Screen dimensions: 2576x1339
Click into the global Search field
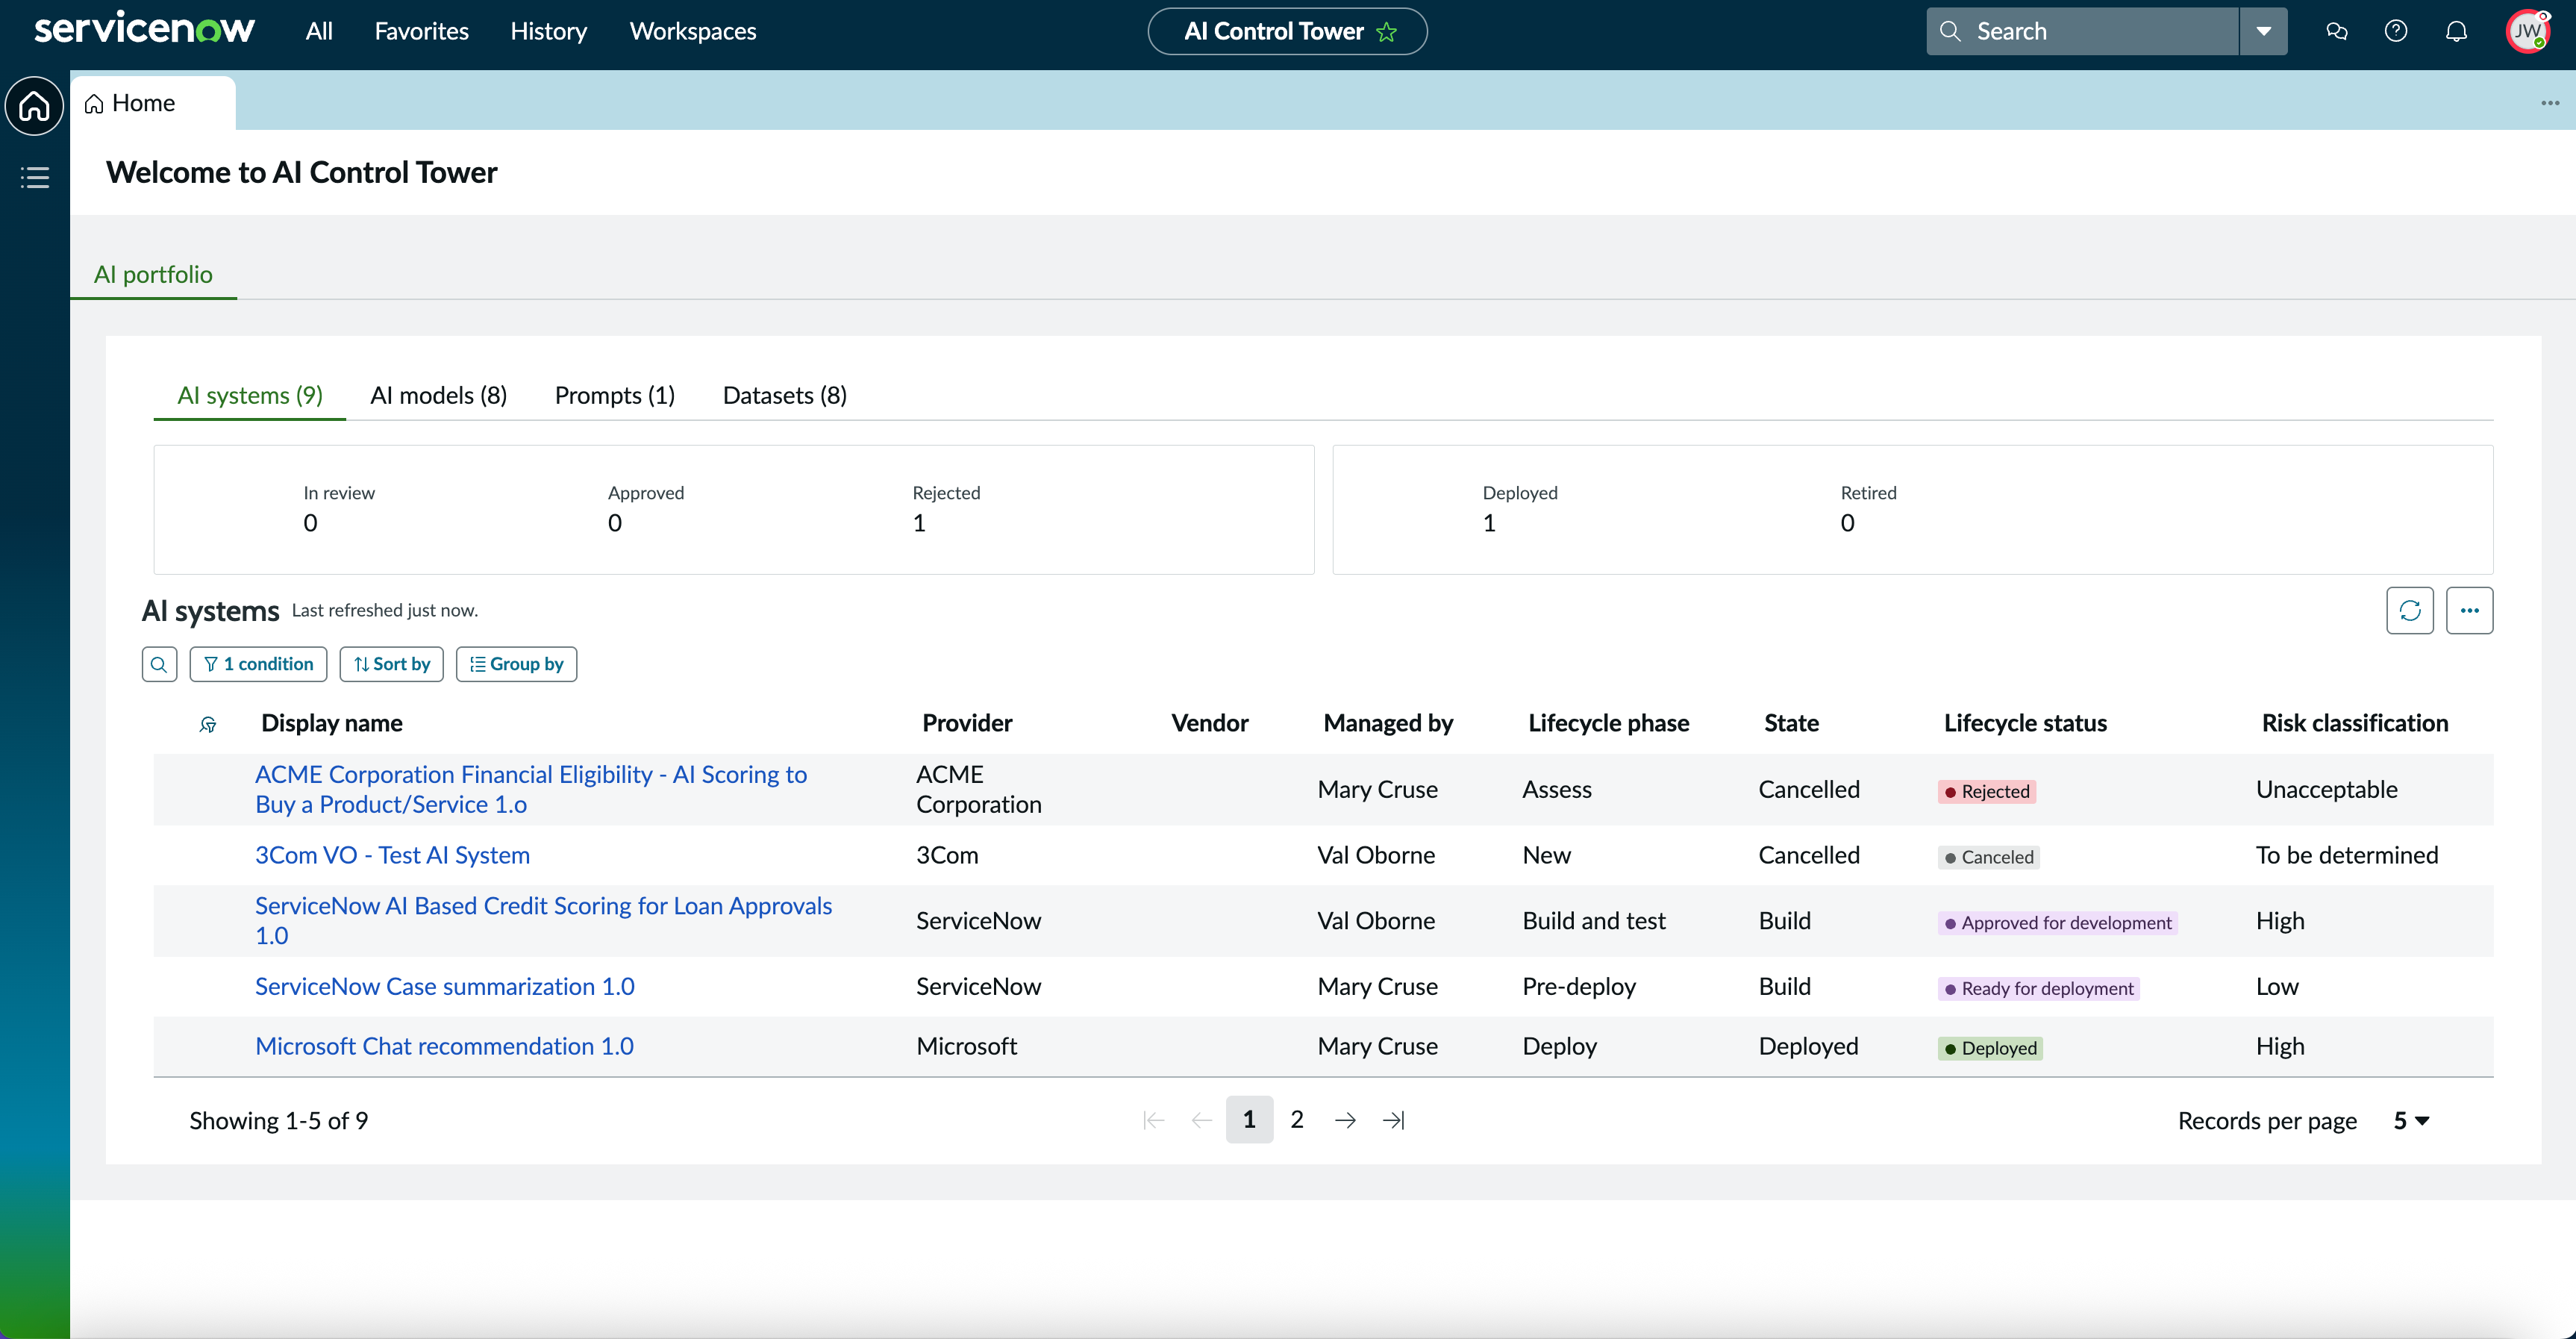[2082, 31]
